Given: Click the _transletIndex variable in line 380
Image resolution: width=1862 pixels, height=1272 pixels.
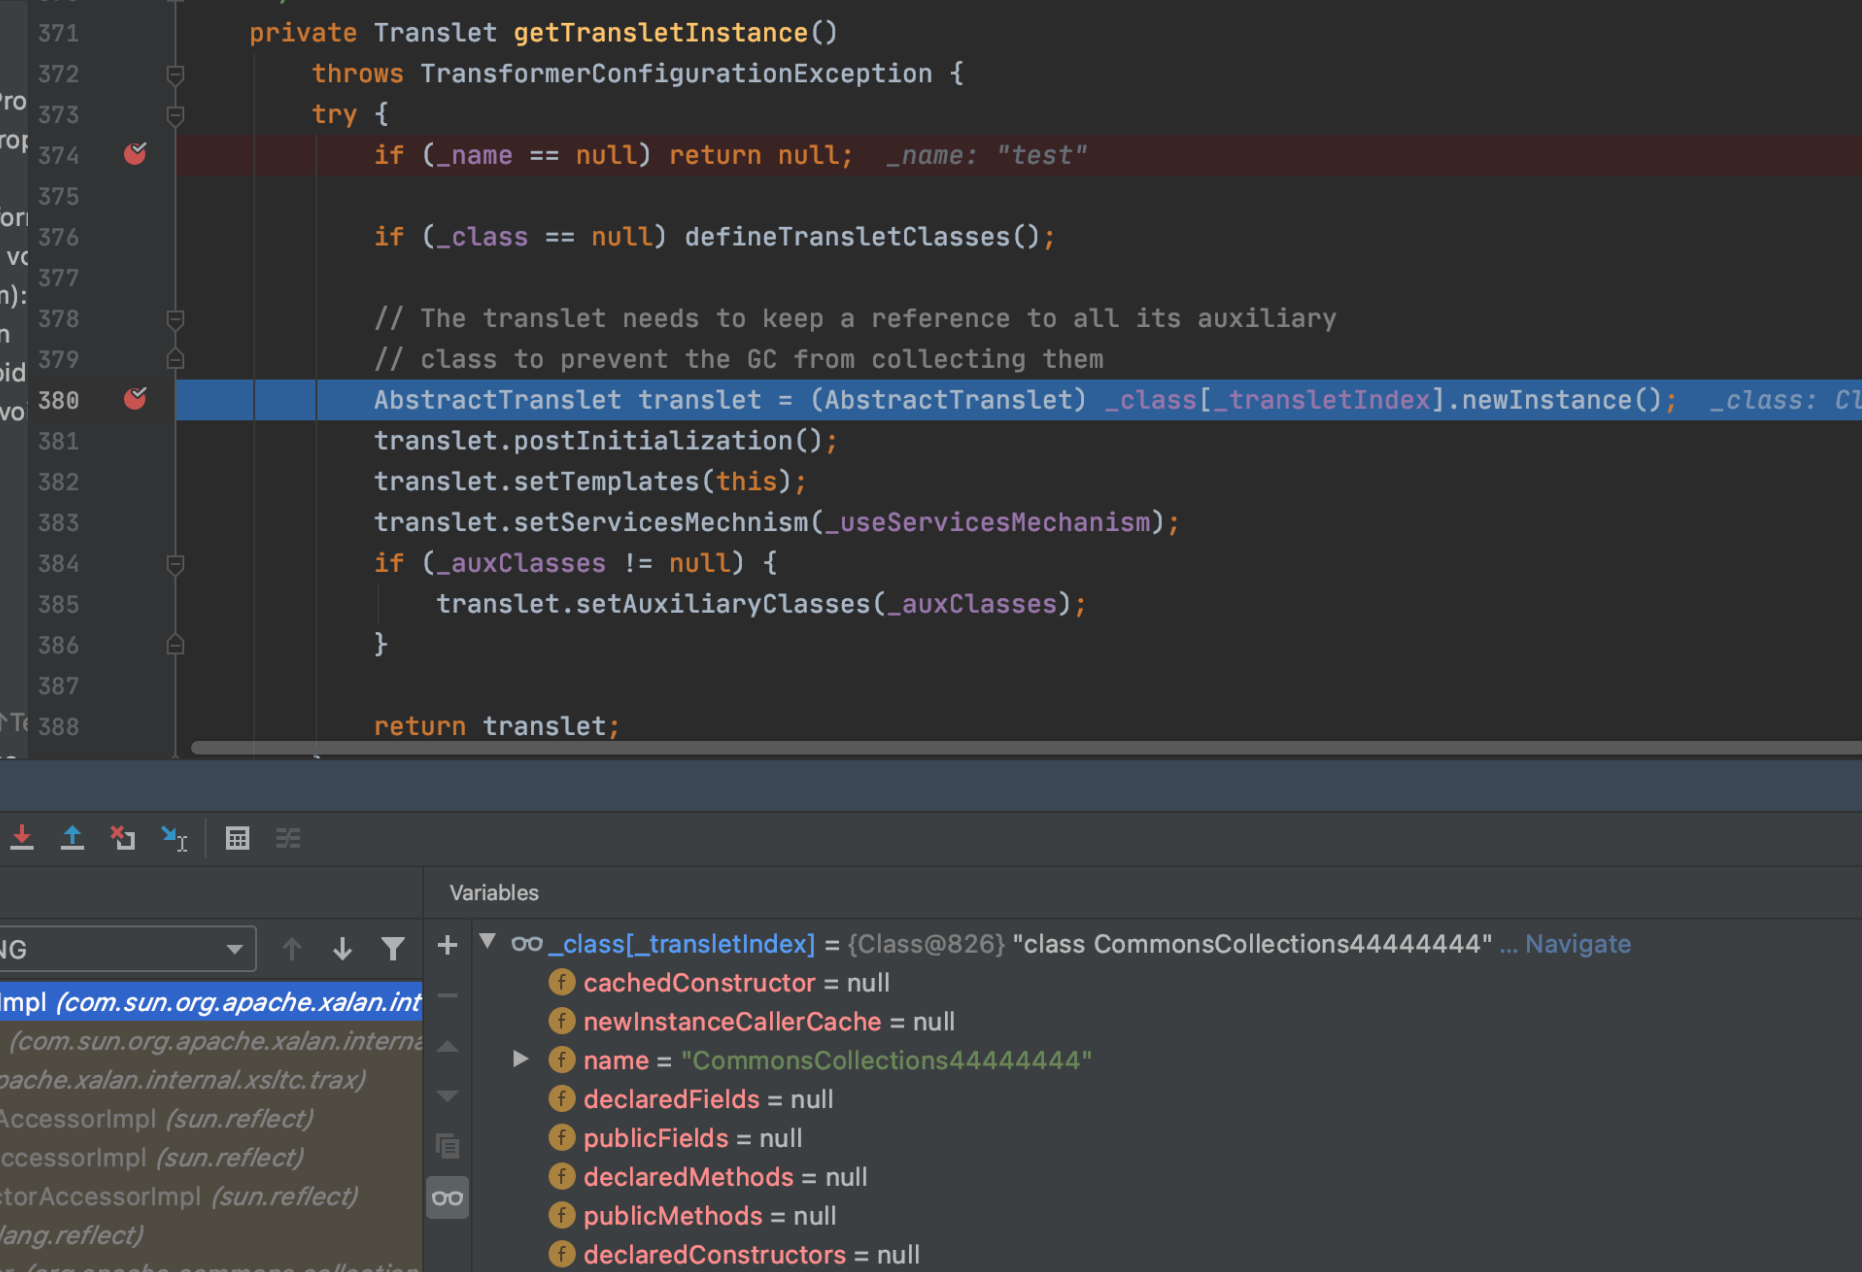Looking at the screenshot, I should [1321, 400].
